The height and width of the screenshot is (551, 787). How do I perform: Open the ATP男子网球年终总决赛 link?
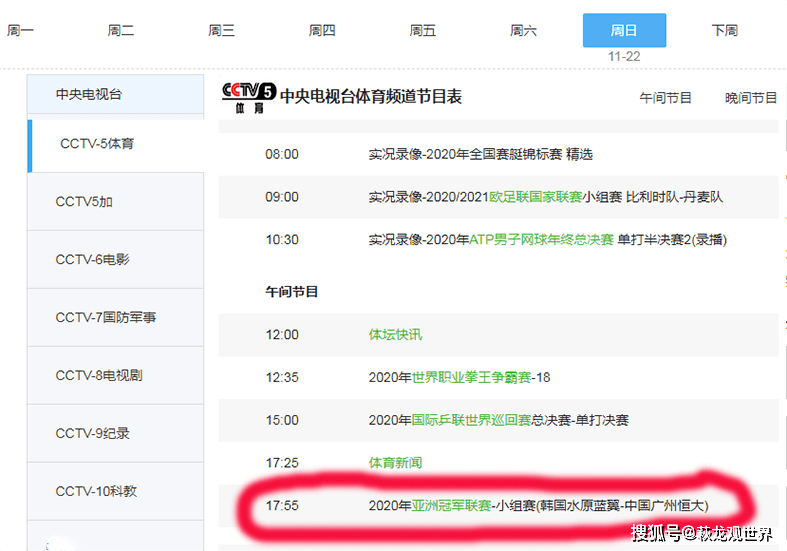(x=541, y=239)
